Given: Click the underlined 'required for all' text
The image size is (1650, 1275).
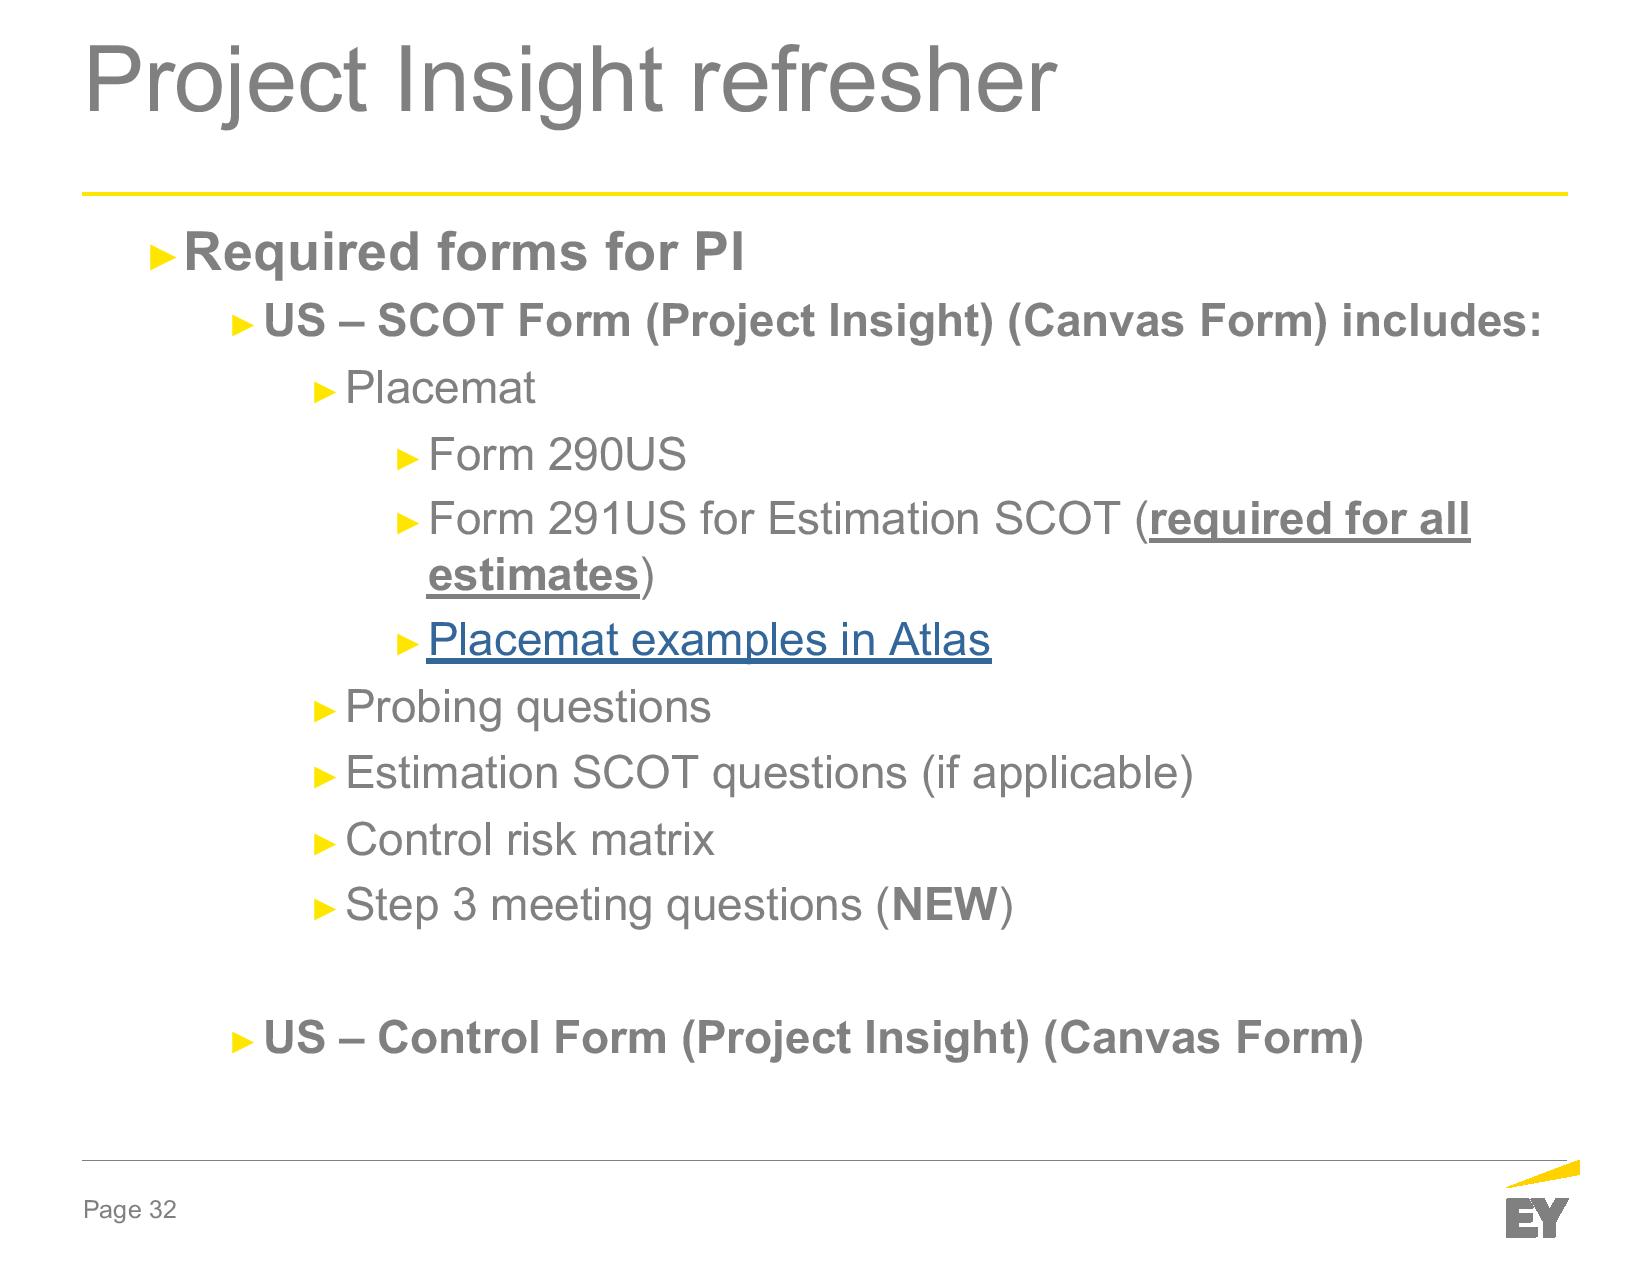Looking at the screenshot, I should pos(1310,520).
